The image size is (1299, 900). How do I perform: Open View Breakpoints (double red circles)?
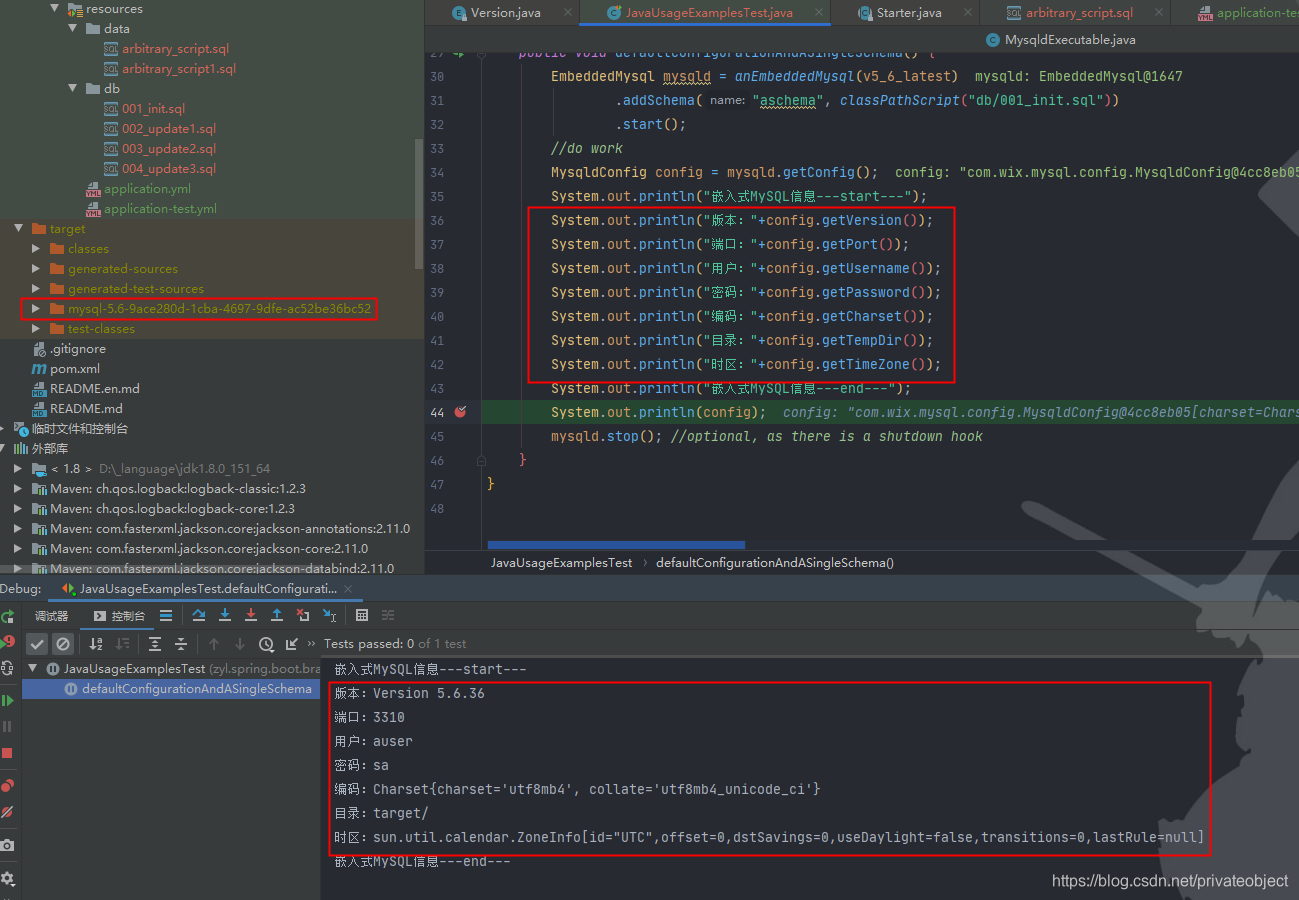7,785
